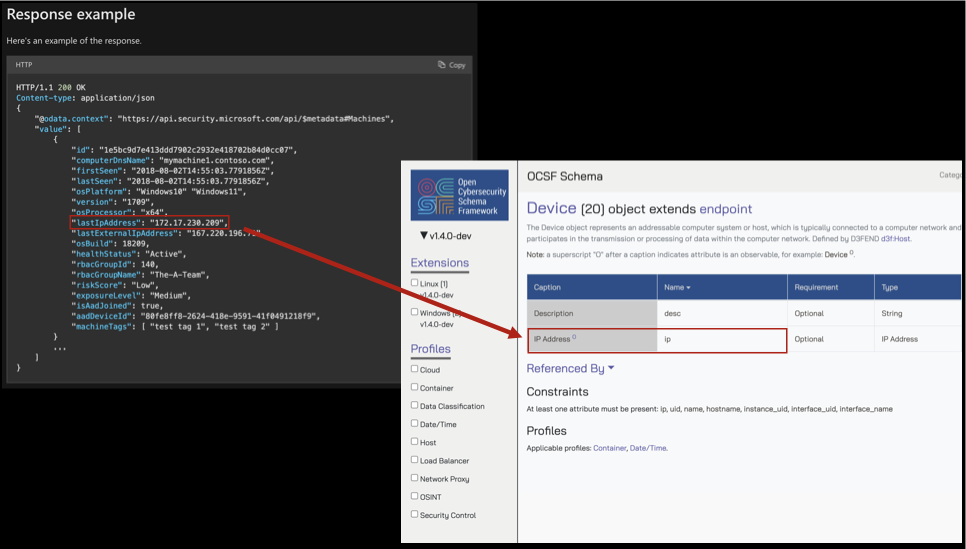
Task: Check the Host profile checkbox
Action: click(416, 442)
